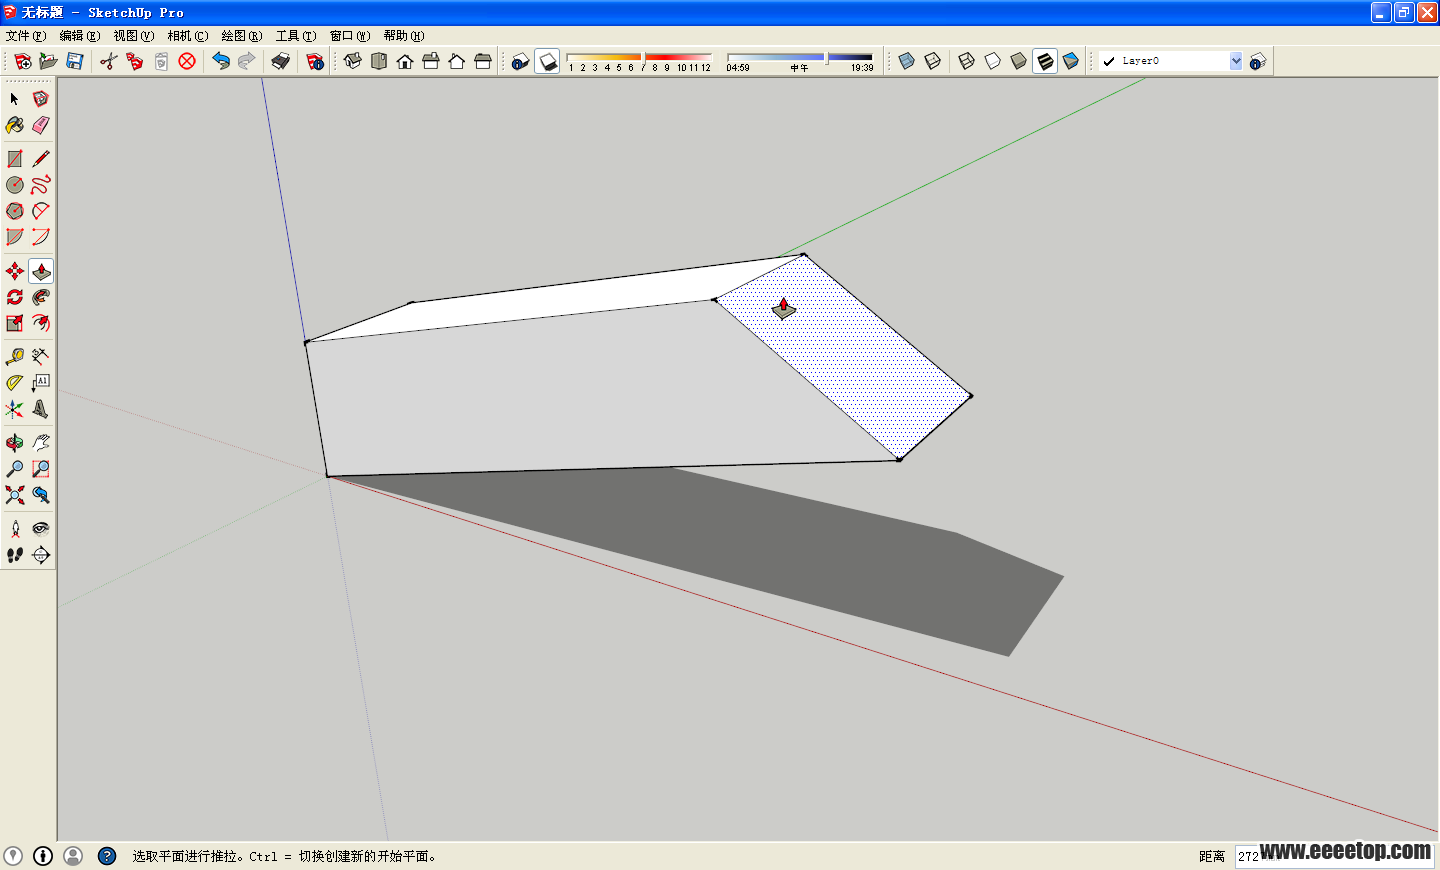Open the Layer Manager icon
1440x870 pixels.
(1258, 61)
